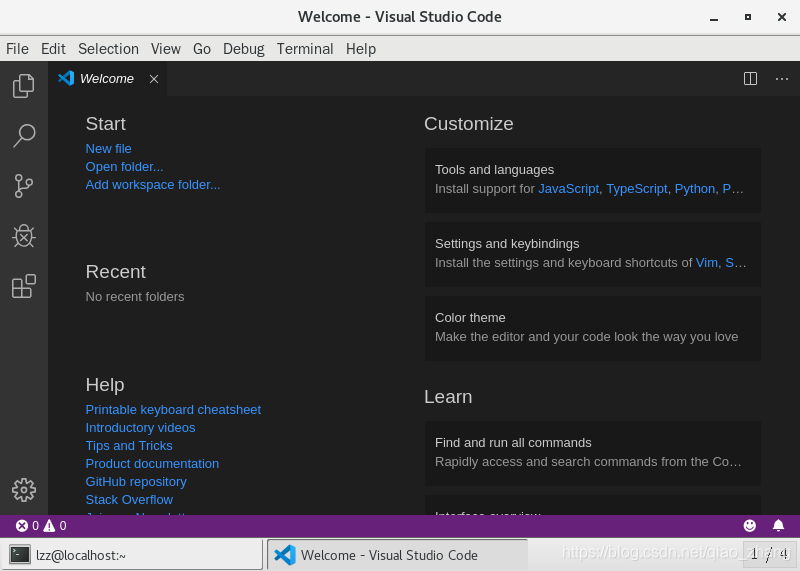Viewport: 800px width, 571px height.
Task: Open the Explorer view in the activity bar
Action: click(23, 86)
